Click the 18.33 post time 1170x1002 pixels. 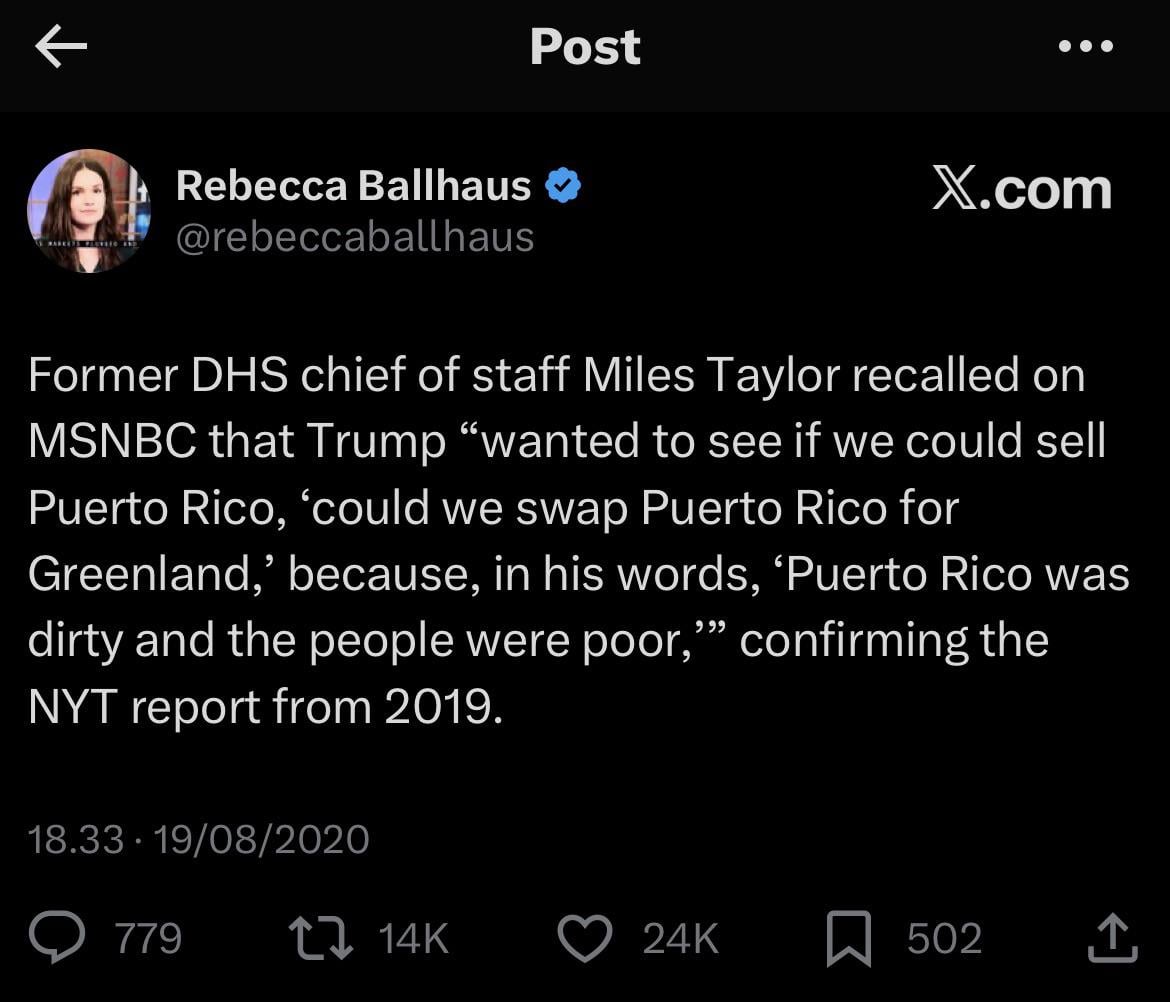click(x=76, y=839)
